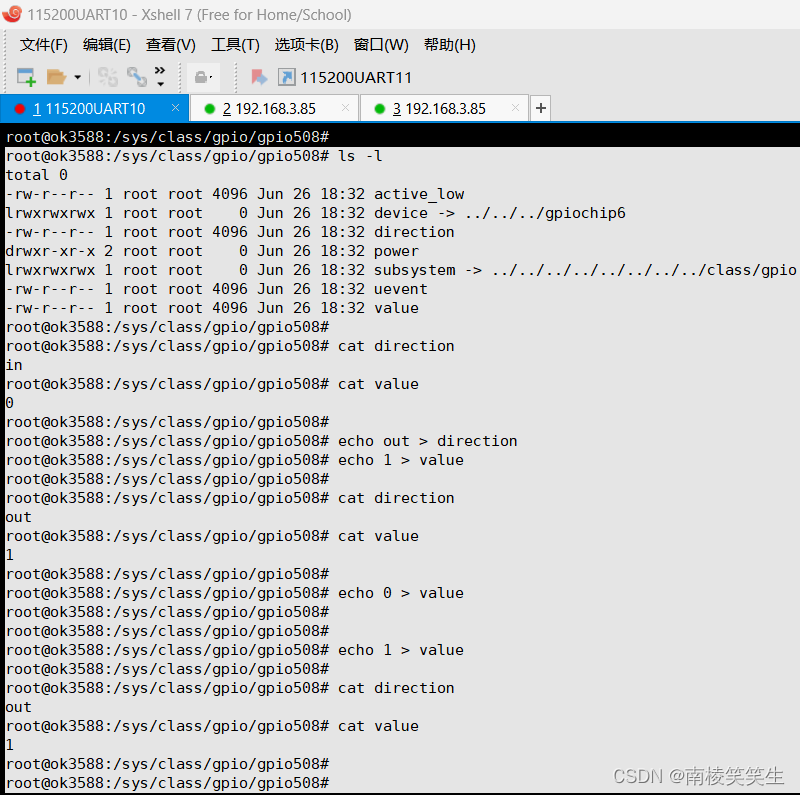Open the 帮助(H) menu
Image resolution: width=800 pixels, height=795 pixels.
tap(449, 45)
